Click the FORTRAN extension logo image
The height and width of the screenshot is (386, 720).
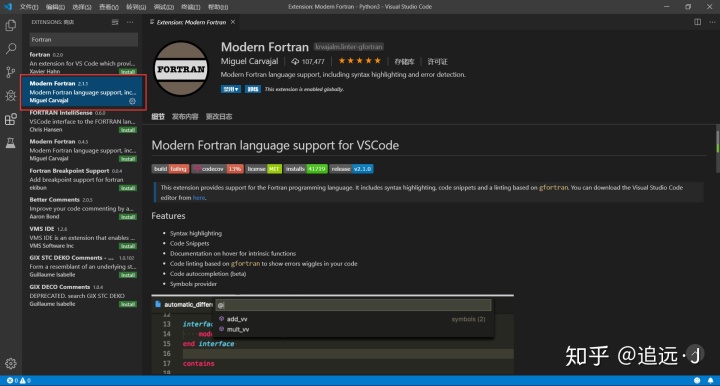pos(181,69)
